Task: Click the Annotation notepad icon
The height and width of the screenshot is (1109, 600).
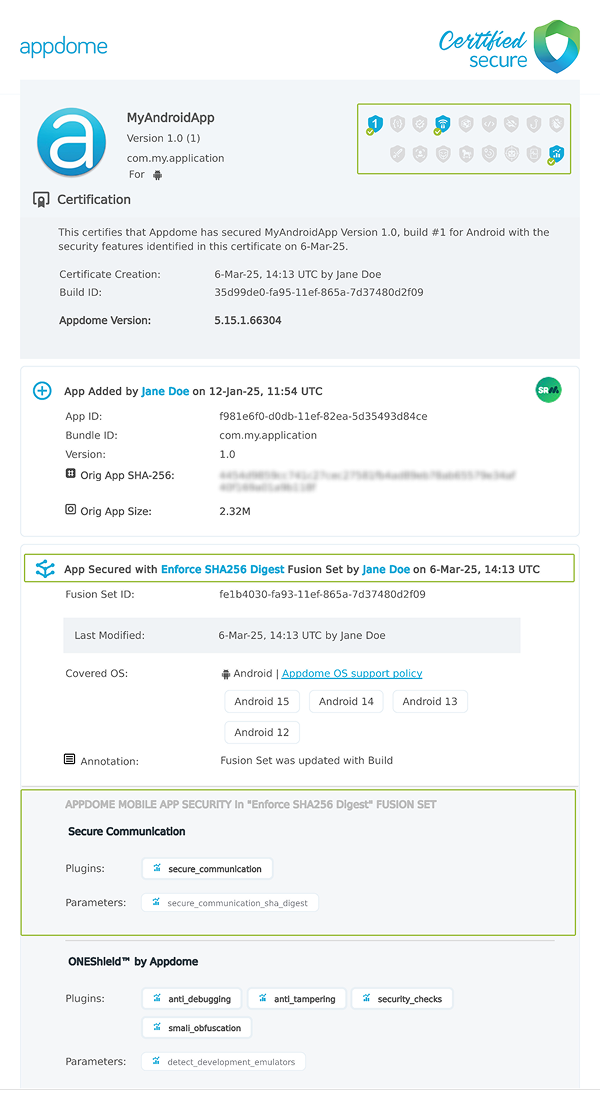Action: tap(68, 759)
